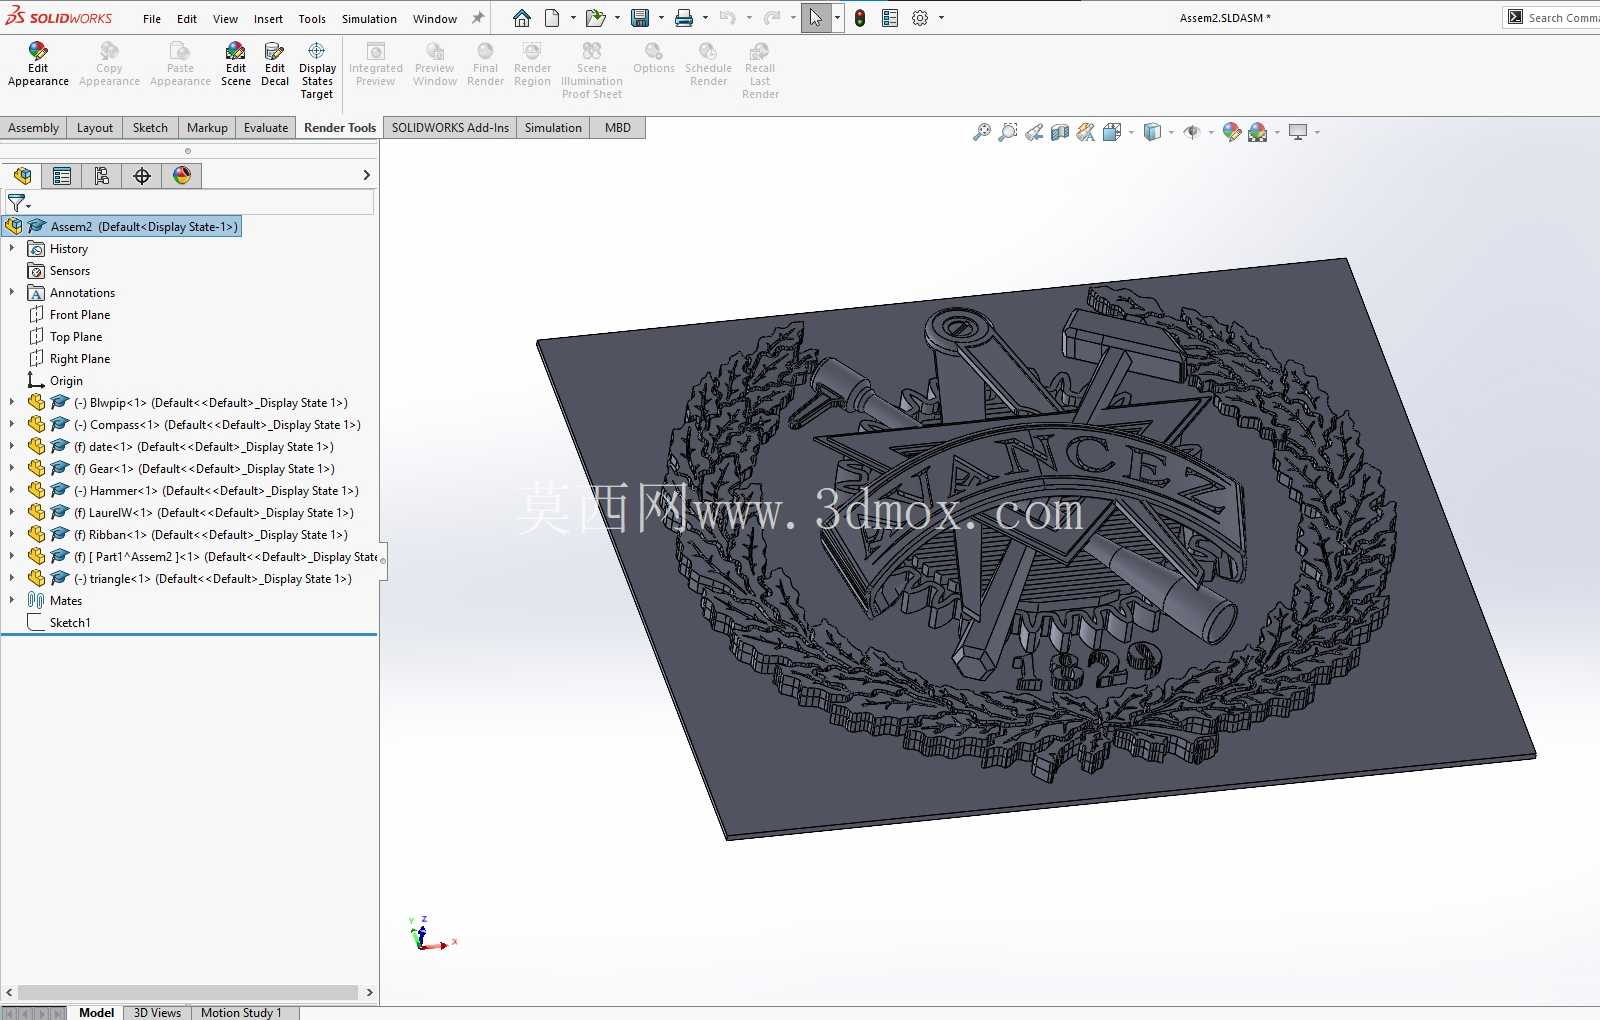
Task: Click Zoom to Fit in view toolbar
Action: pyautogui.click(x=982, y=132)
